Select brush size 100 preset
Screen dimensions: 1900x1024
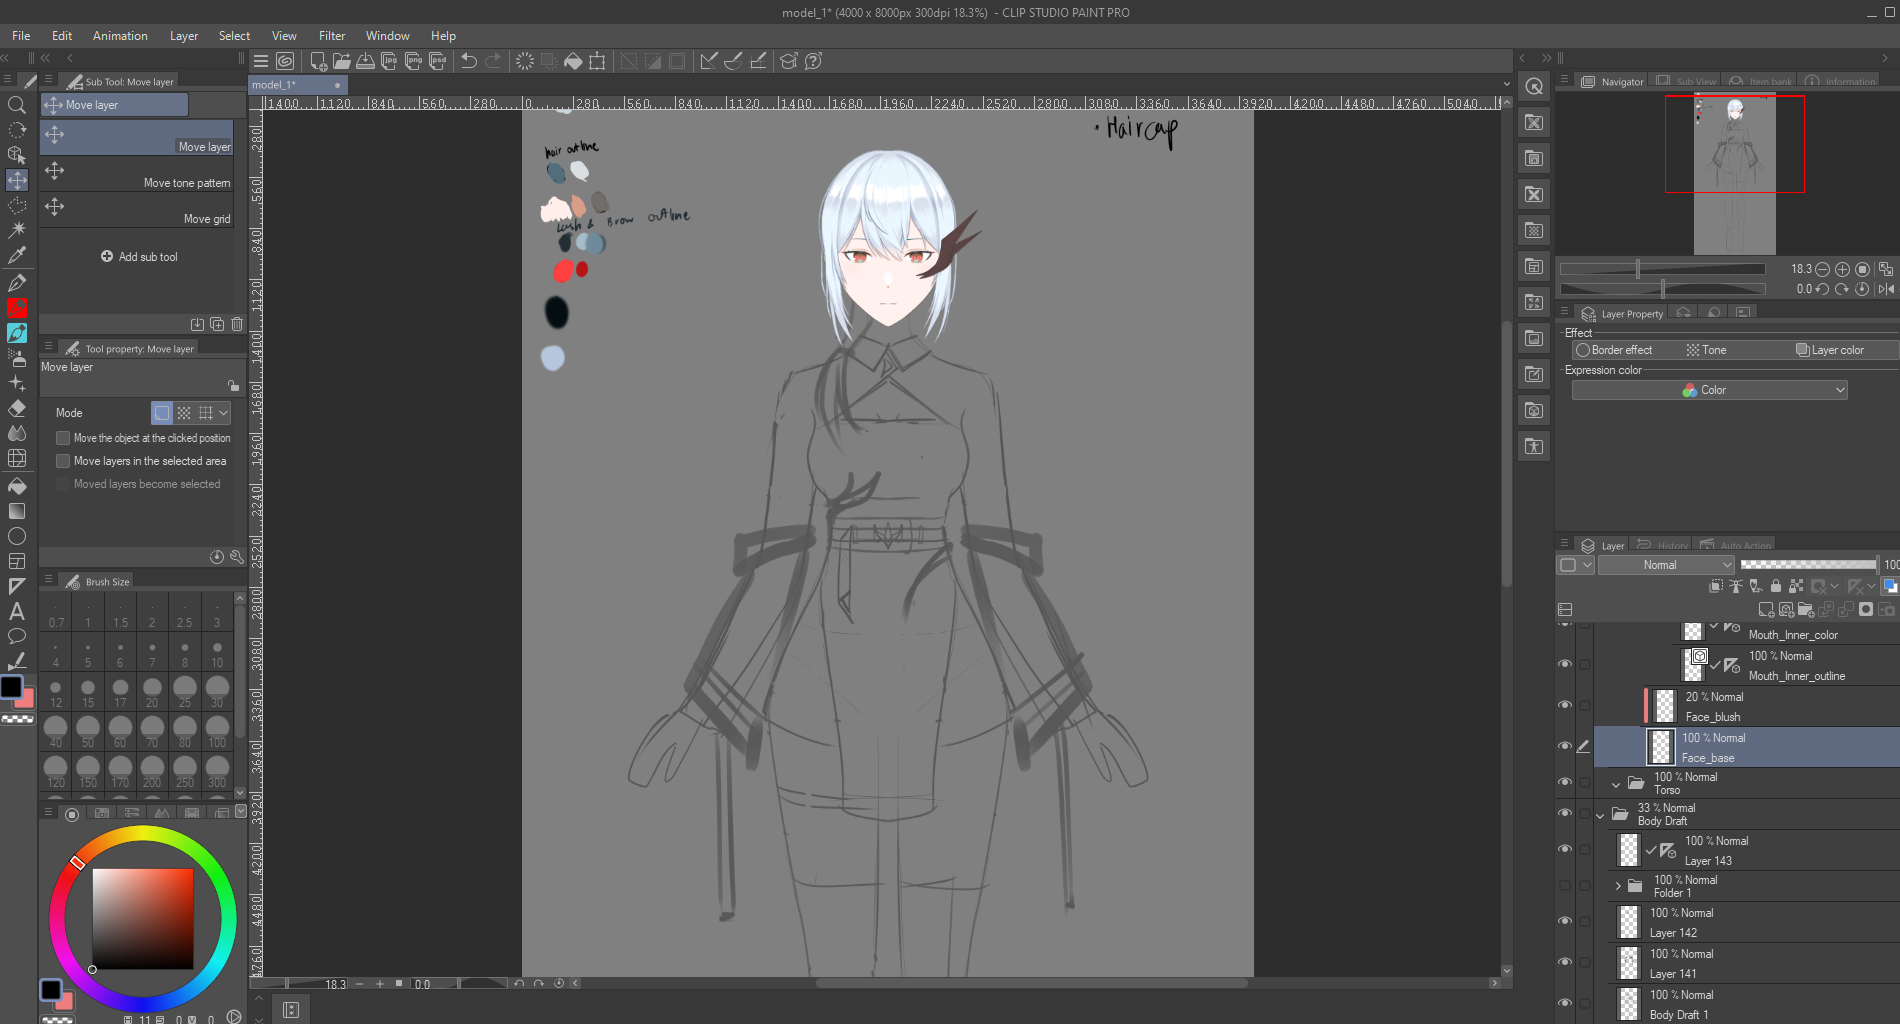coord(216,729)
